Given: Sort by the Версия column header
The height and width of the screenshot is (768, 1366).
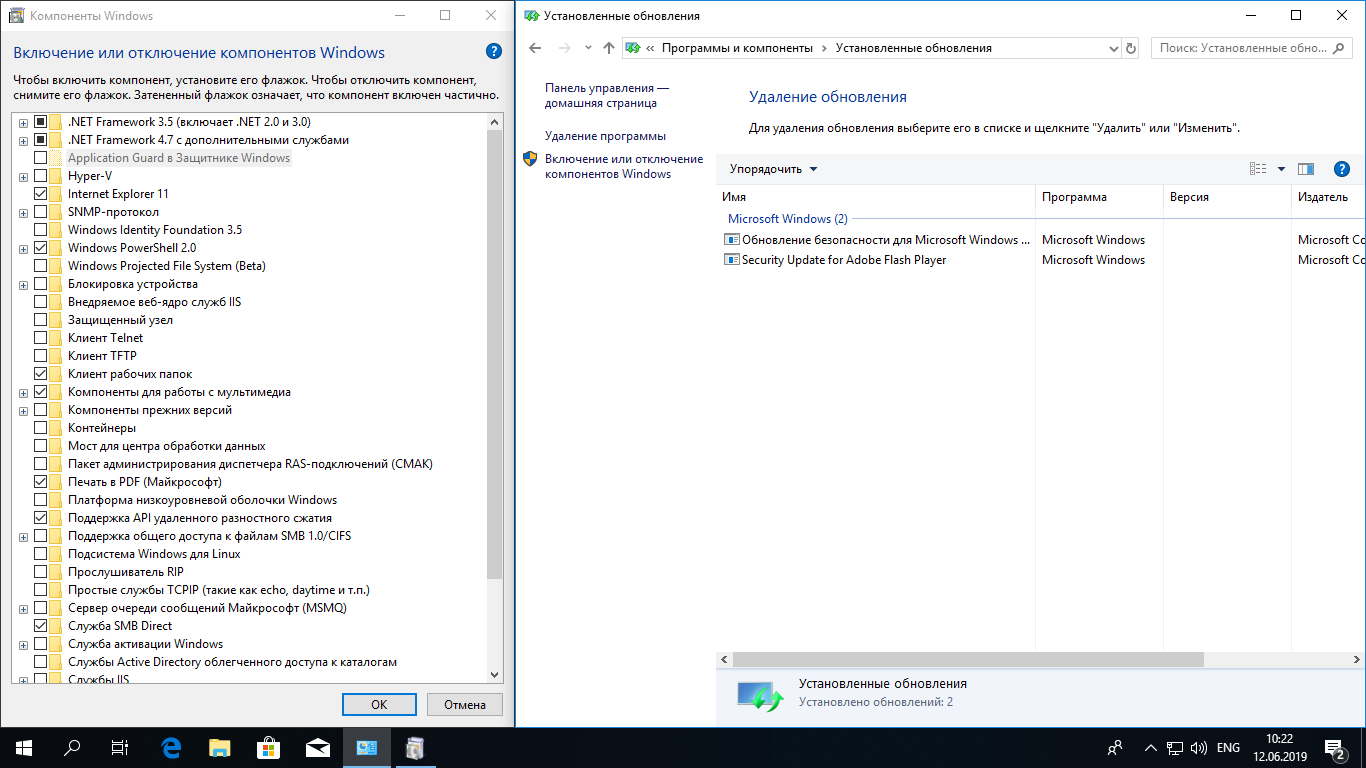Looking at the screenshot, I should (1227, 197).
